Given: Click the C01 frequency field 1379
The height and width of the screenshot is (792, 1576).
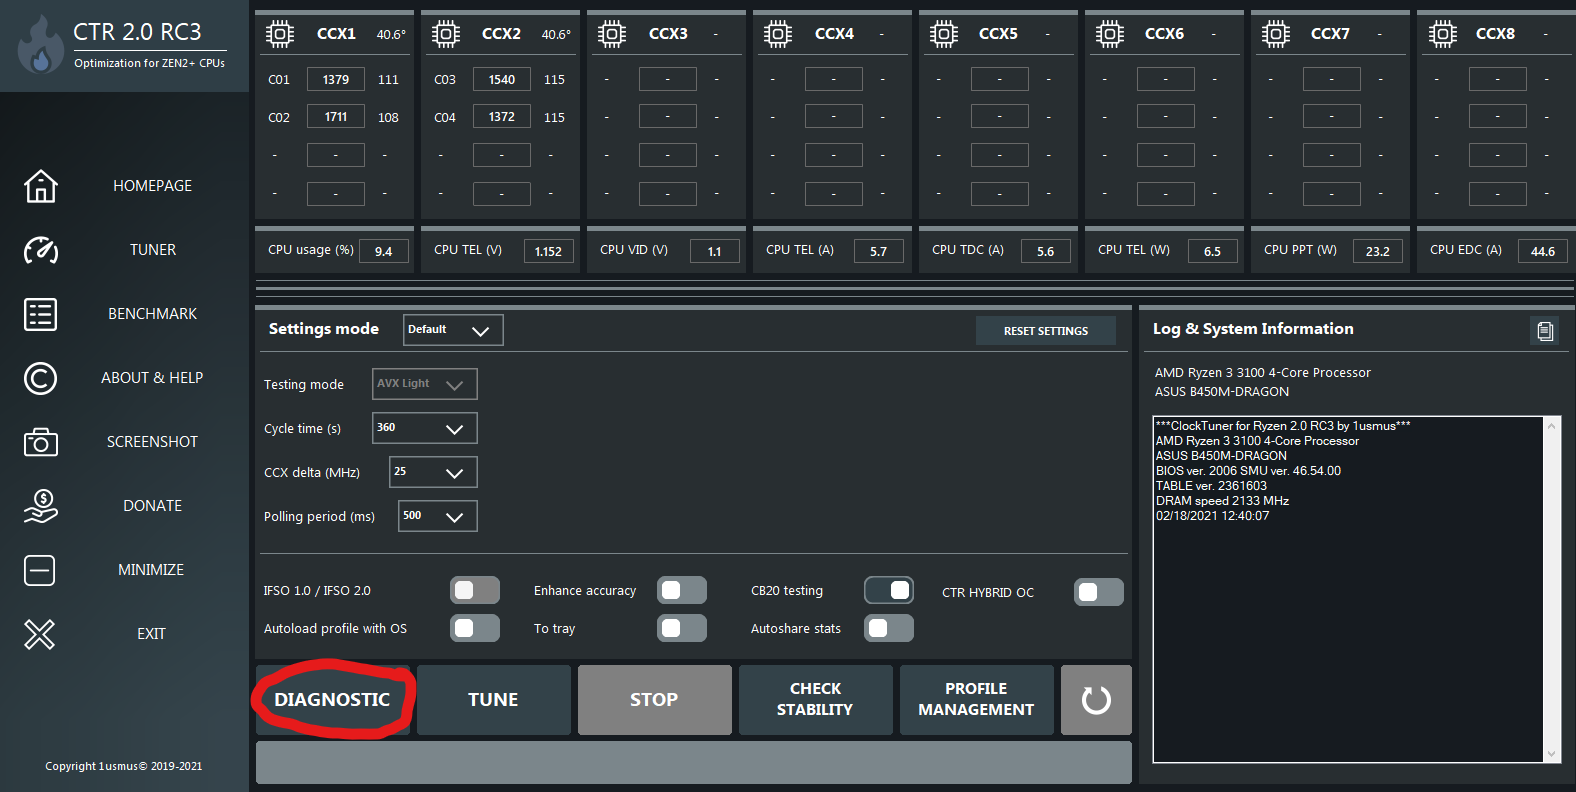Looking at the screenshot, I should pos(336,79).
